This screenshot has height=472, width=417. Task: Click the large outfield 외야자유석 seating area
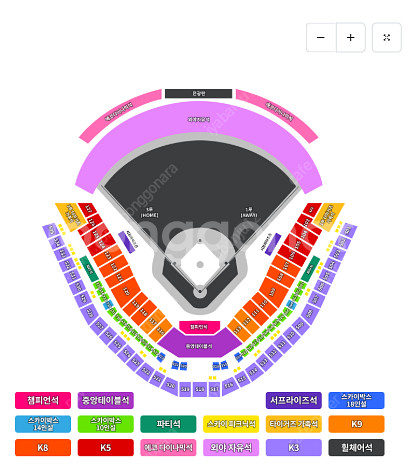199,120
